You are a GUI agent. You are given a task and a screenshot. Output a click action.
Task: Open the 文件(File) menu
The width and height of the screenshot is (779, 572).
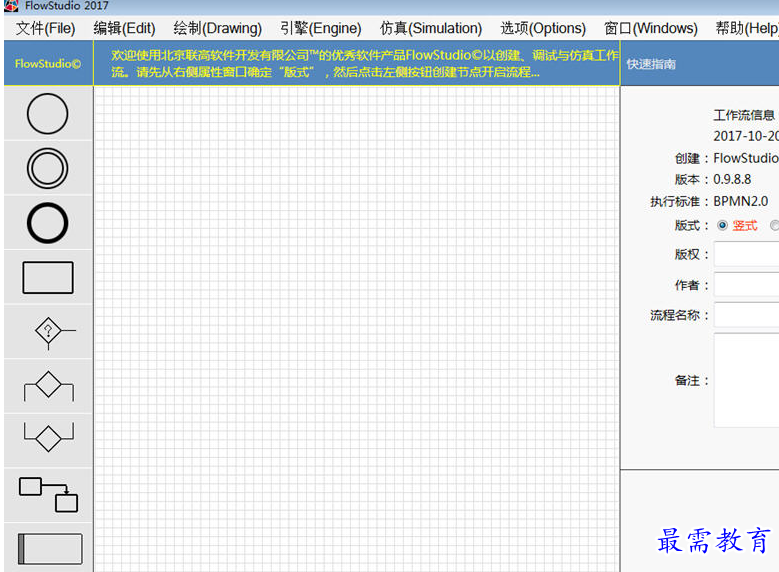(x=46, y=28)
